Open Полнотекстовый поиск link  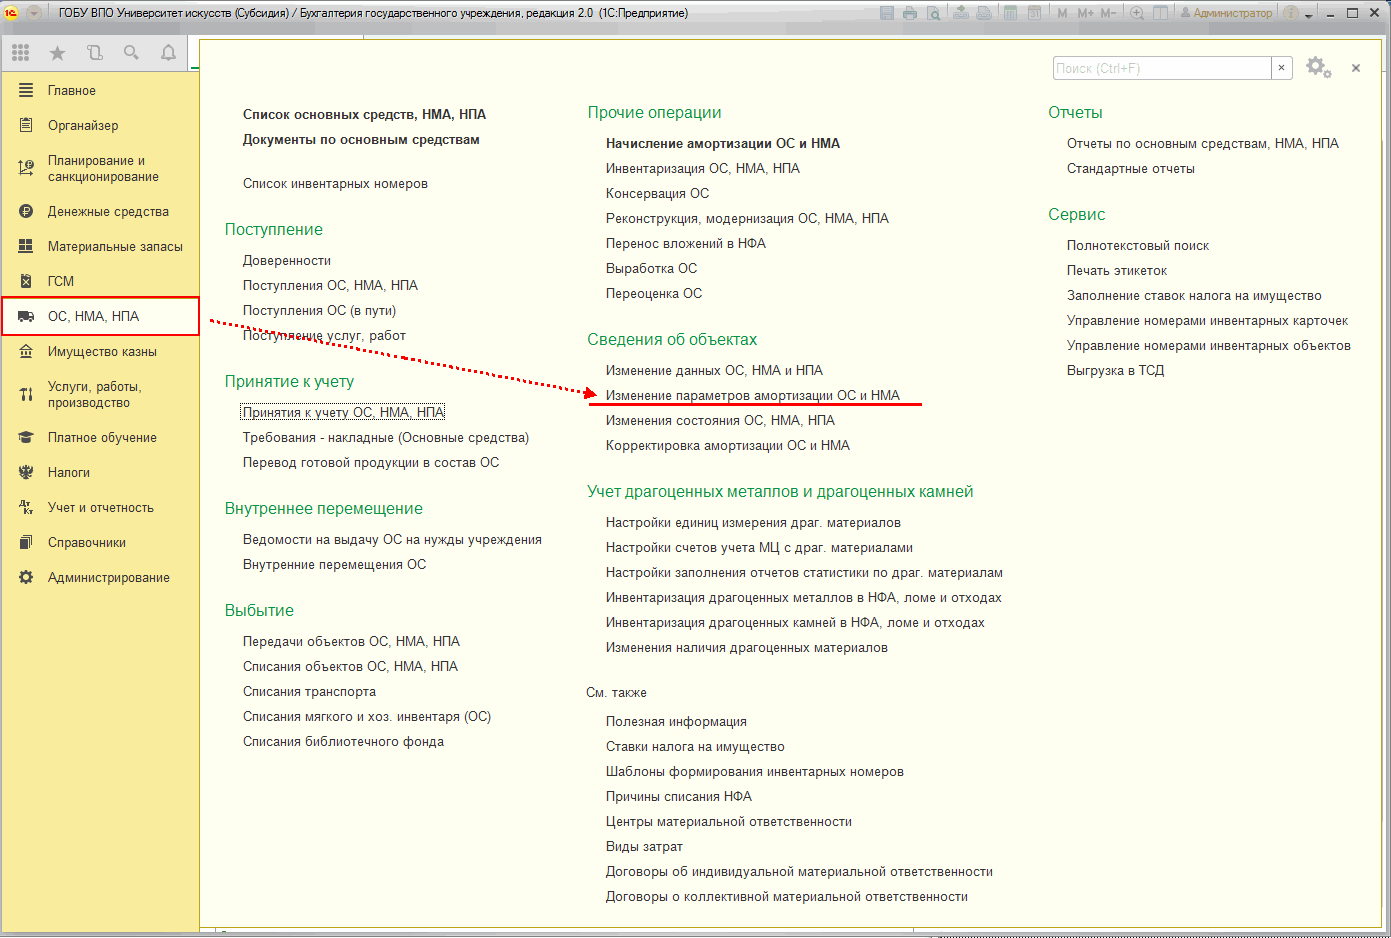1138,245
